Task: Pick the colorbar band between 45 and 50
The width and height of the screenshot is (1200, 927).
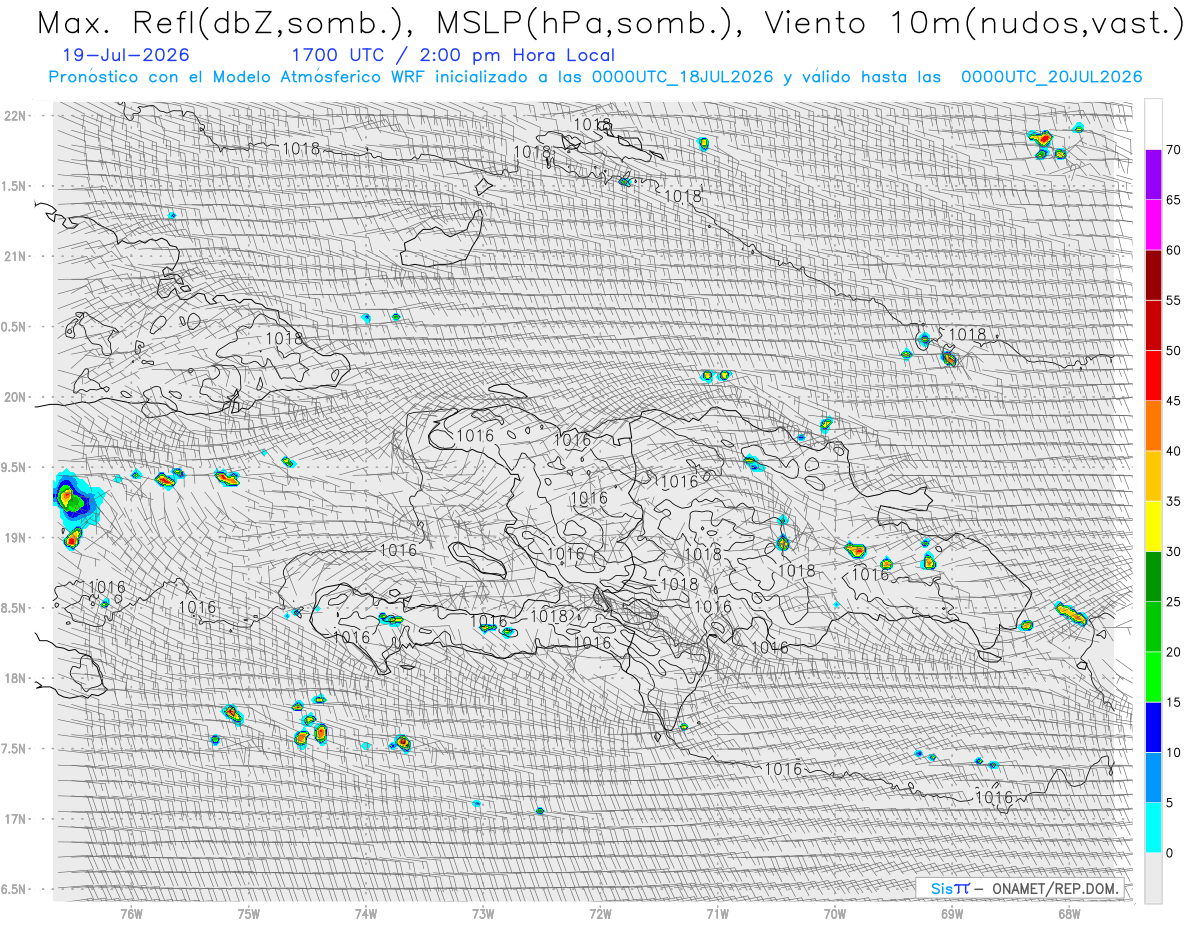Action: 1153,375
